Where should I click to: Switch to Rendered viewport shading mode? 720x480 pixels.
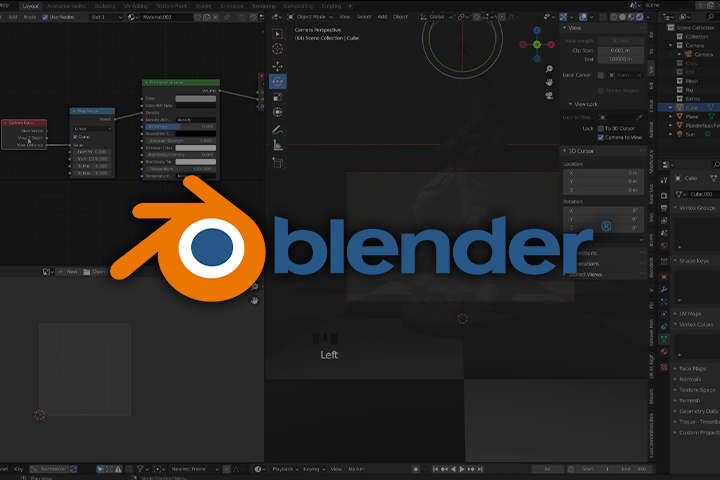click(639, 17)
